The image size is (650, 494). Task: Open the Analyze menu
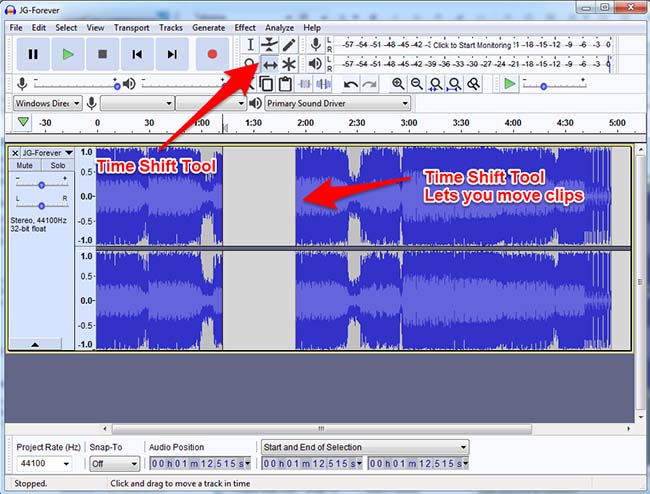pyautogui.click(x=279, y=28)
